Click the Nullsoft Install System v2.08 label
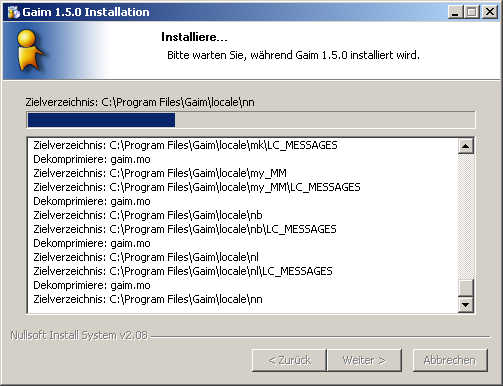 tap(79, 335)
